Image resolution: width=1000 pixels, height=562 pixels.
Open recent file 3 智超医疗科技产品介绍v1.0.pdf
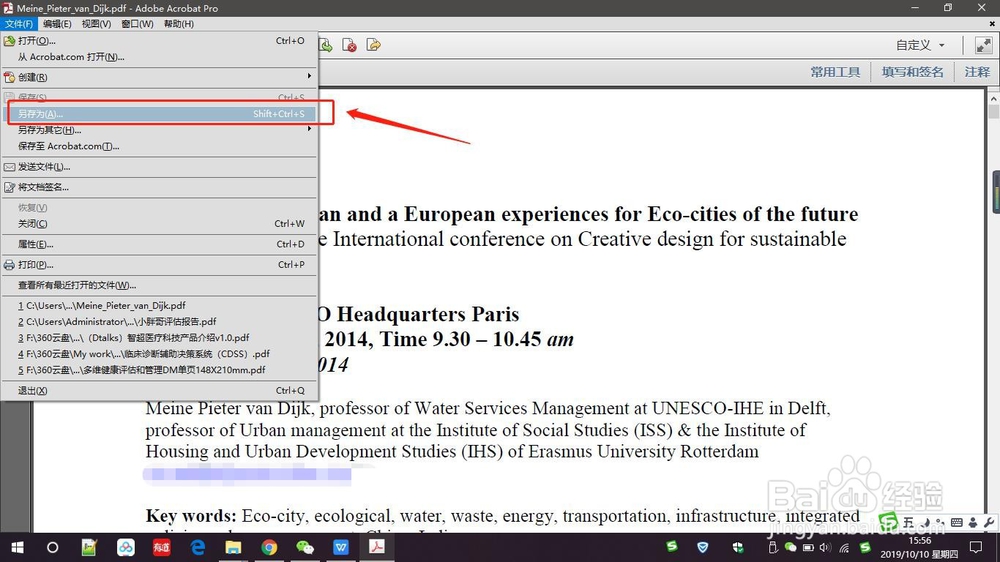(159, 337)
